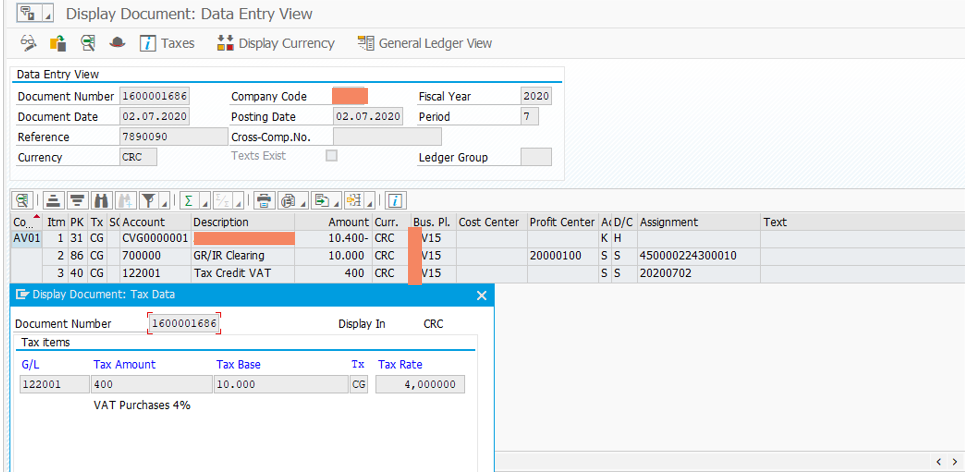Select the Tax Credit VAT description cell
965x473 pixels.
click(x=243, y=272)
